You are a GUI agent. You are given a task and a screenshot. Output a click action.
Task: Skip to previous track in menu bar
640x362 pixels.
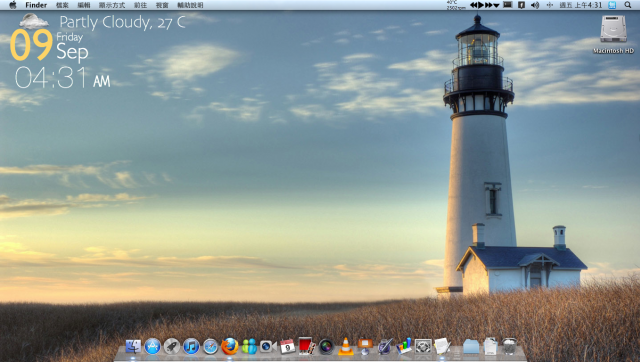click(473, 5)
